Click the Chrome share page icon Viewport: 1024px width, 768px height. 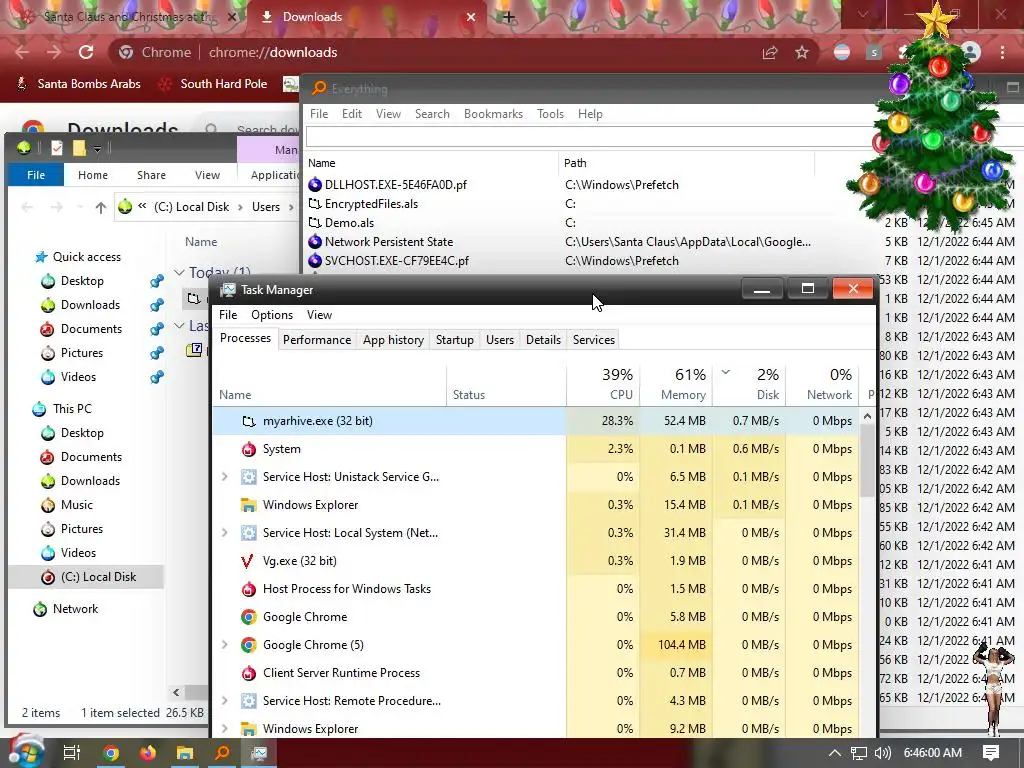point(770,52)
